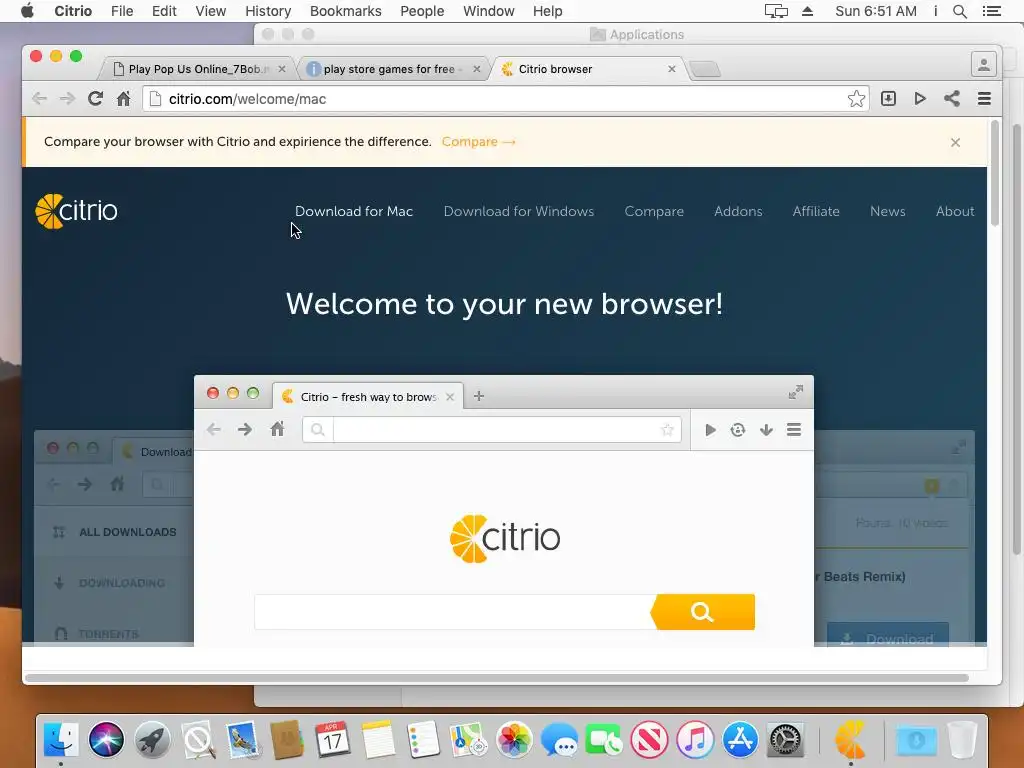The image size is (1024, 768).
Task: Open the Edit menu
Action: 164,11
